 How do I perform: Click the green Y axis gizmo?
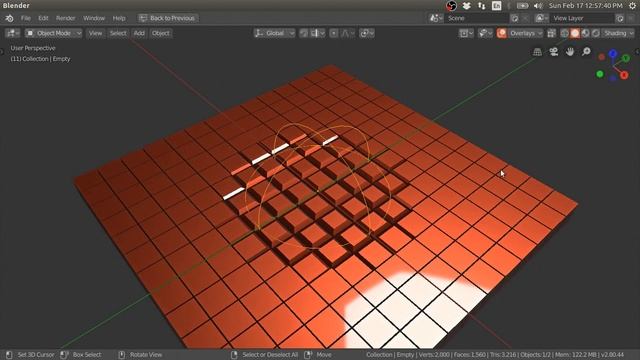point(626,58)
